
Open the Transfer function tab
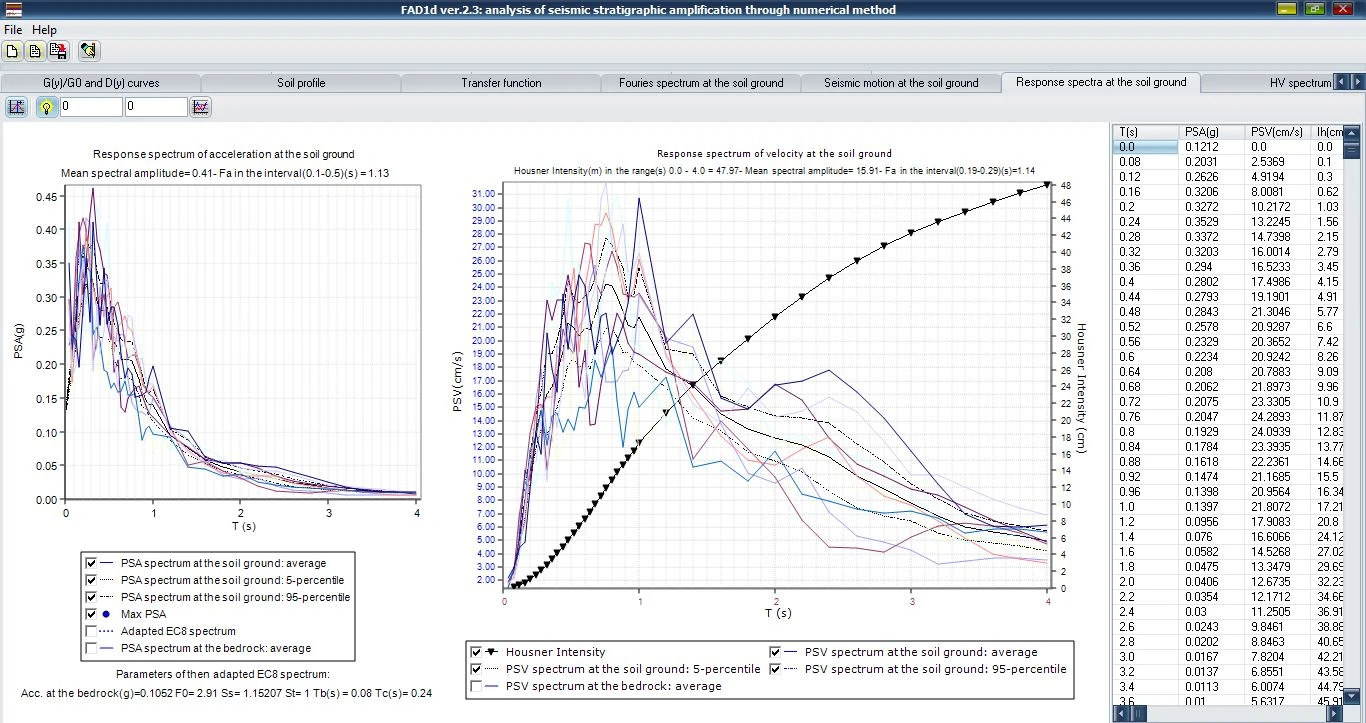[501, 83]
